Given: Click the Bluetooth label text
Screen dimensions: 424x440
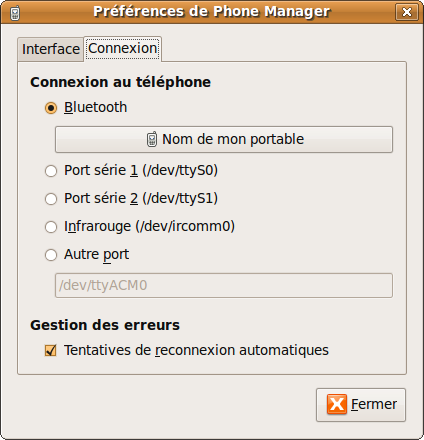Looking at the screenshot, I should (x=96, y=107).
